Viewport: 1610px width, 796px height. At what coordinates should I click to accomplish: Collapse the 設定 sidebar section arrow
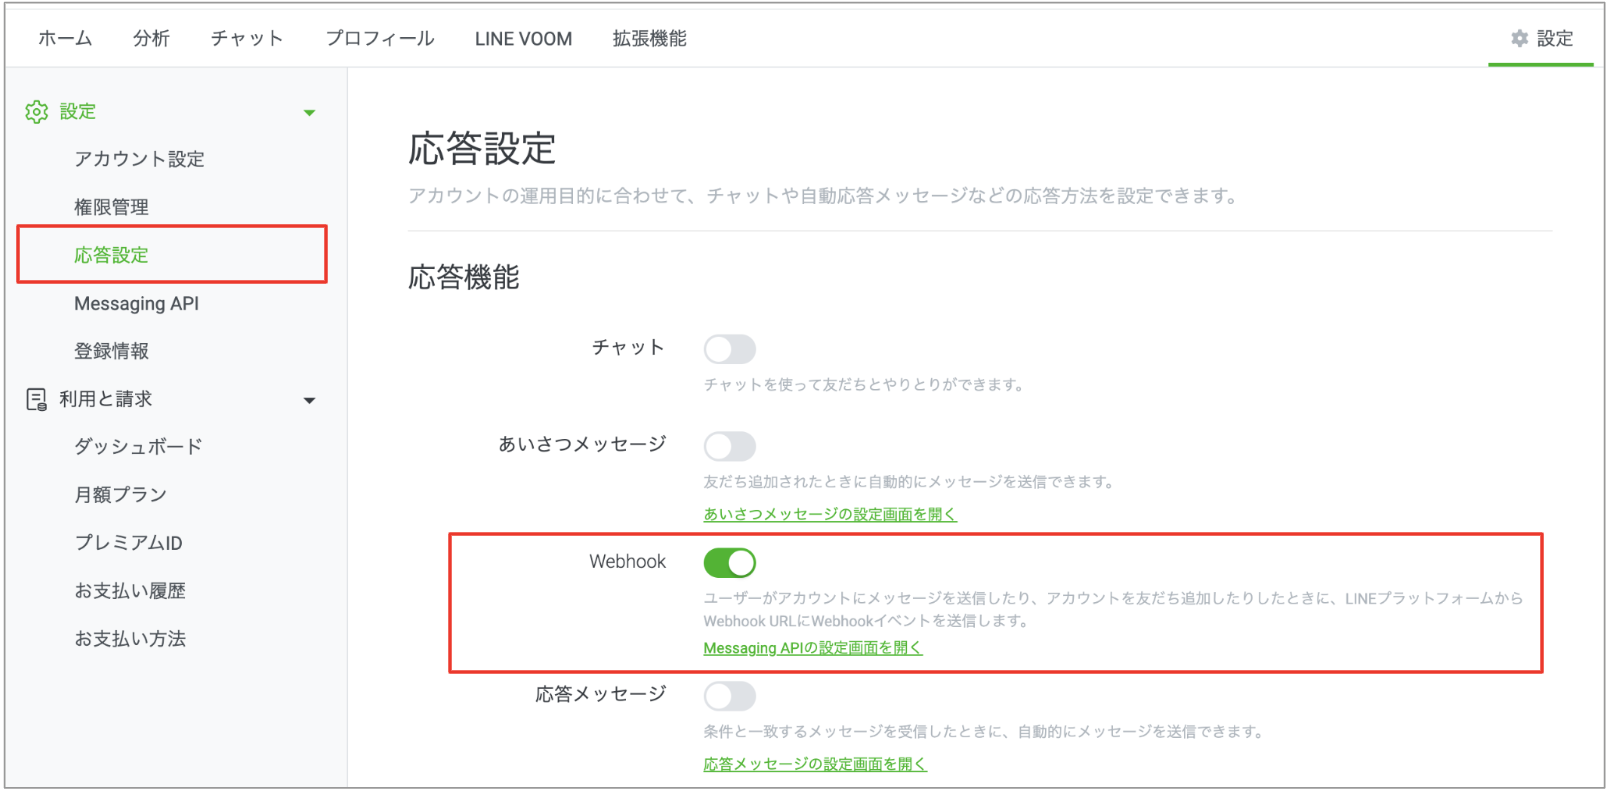click(309, 113)
